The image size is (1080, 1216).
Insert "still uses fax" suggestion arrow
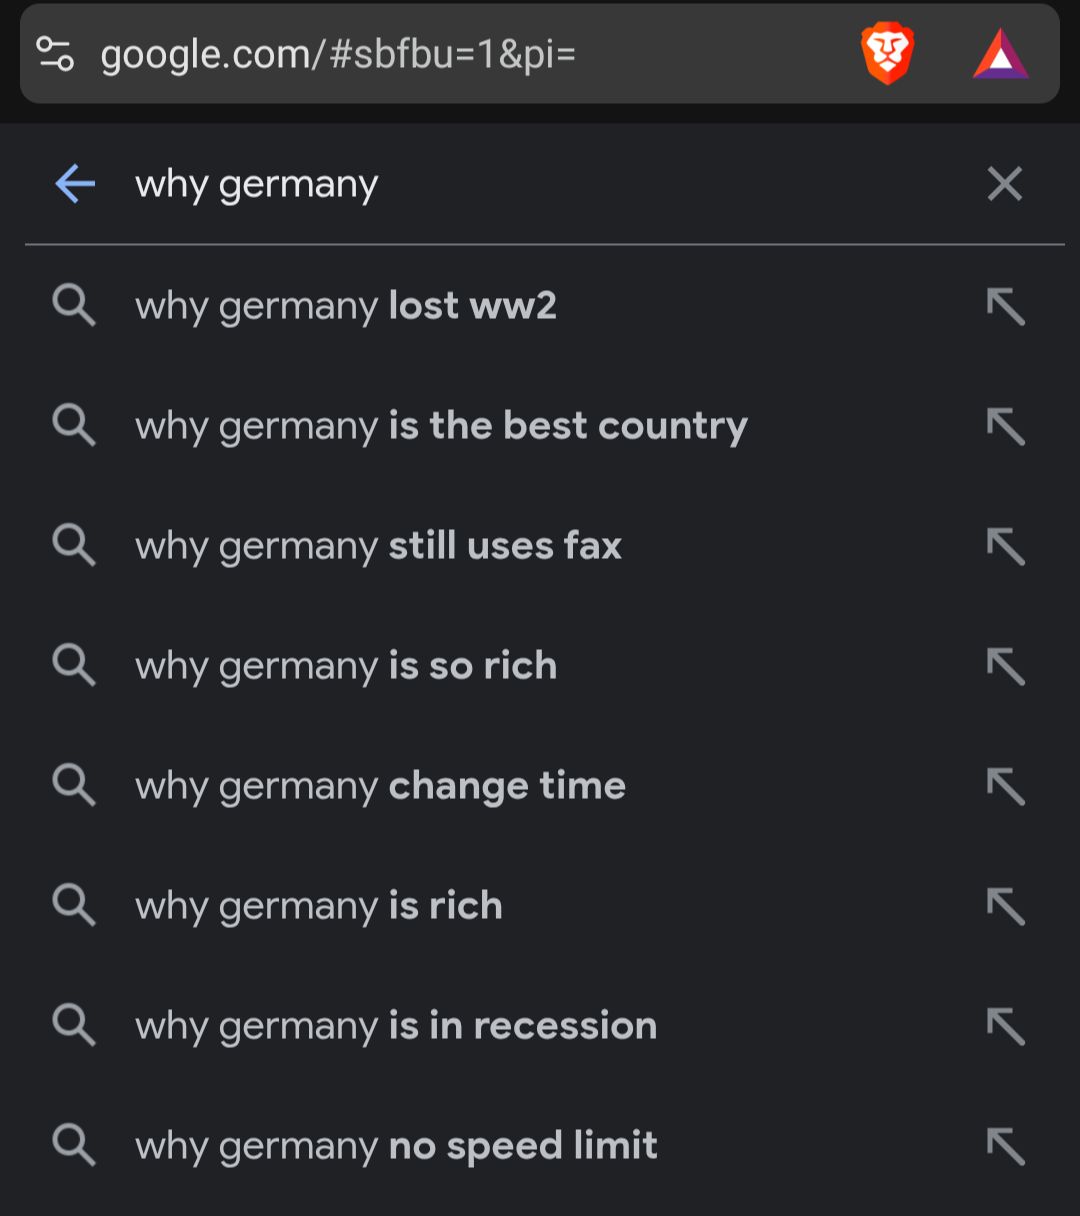(1005, 546)
